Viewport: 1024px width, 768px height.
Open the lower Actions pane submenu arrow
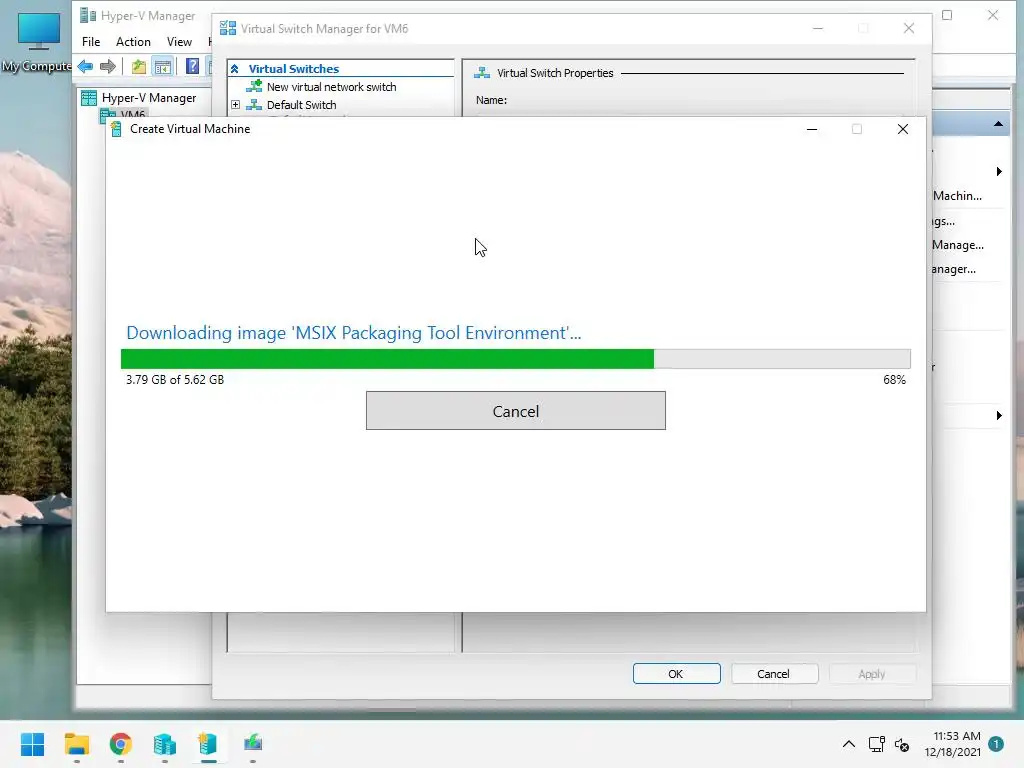point(999,415)
